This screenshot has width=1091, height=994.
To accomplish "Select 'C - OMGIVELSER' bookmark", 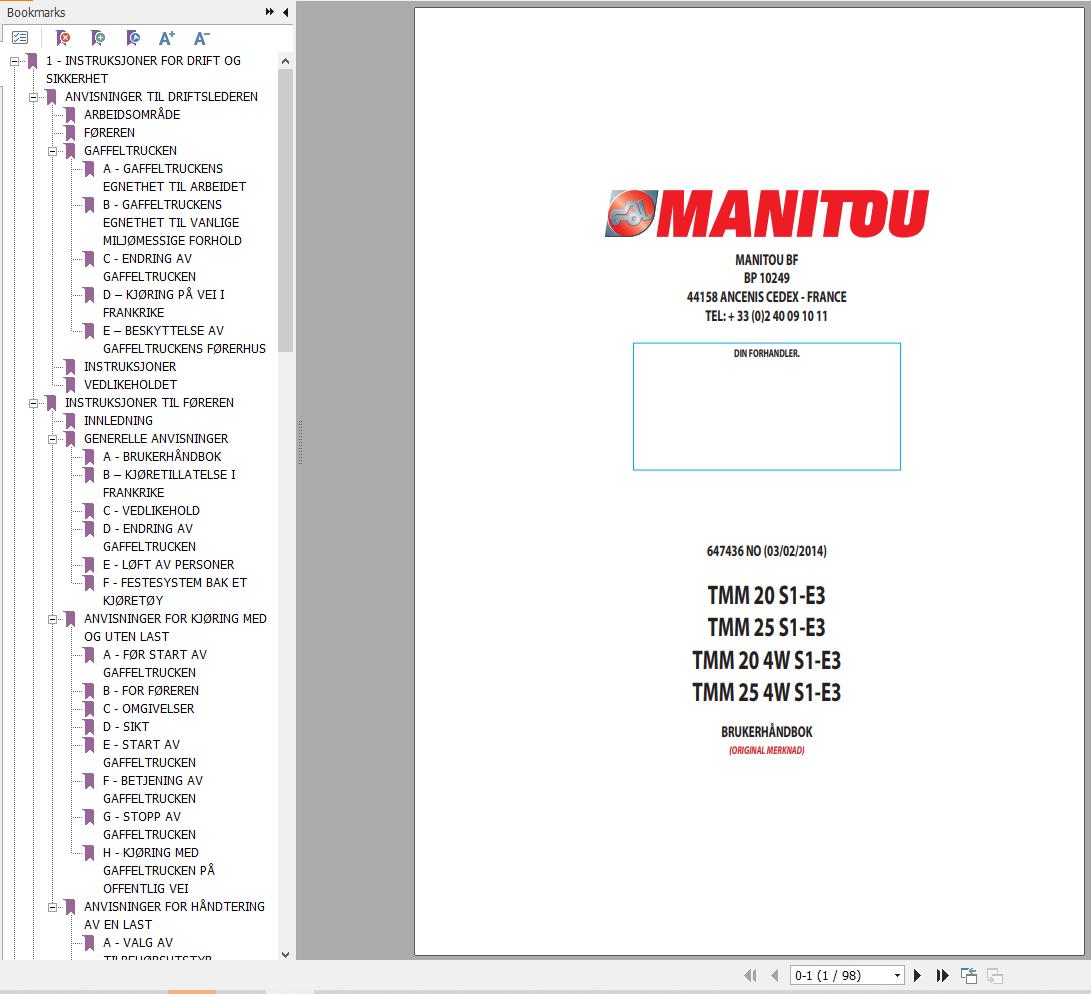I will pyautogui.click(x=148, y=709).
